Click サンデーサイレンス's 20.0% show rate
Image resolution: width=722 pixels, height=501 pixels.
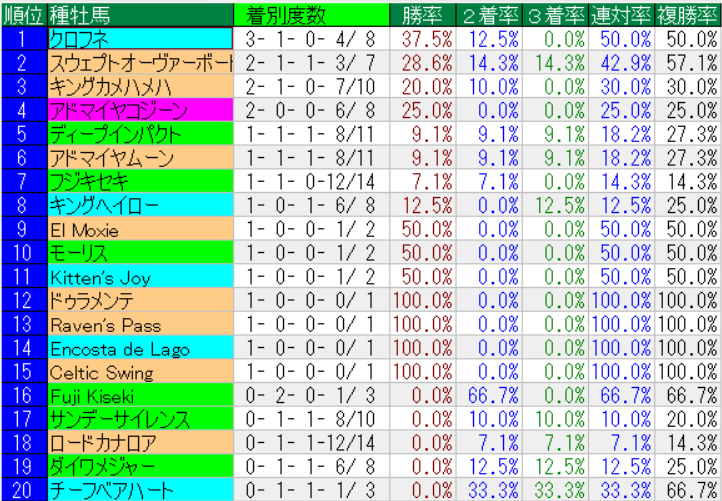pyautogui.click(x=688, y=419)
